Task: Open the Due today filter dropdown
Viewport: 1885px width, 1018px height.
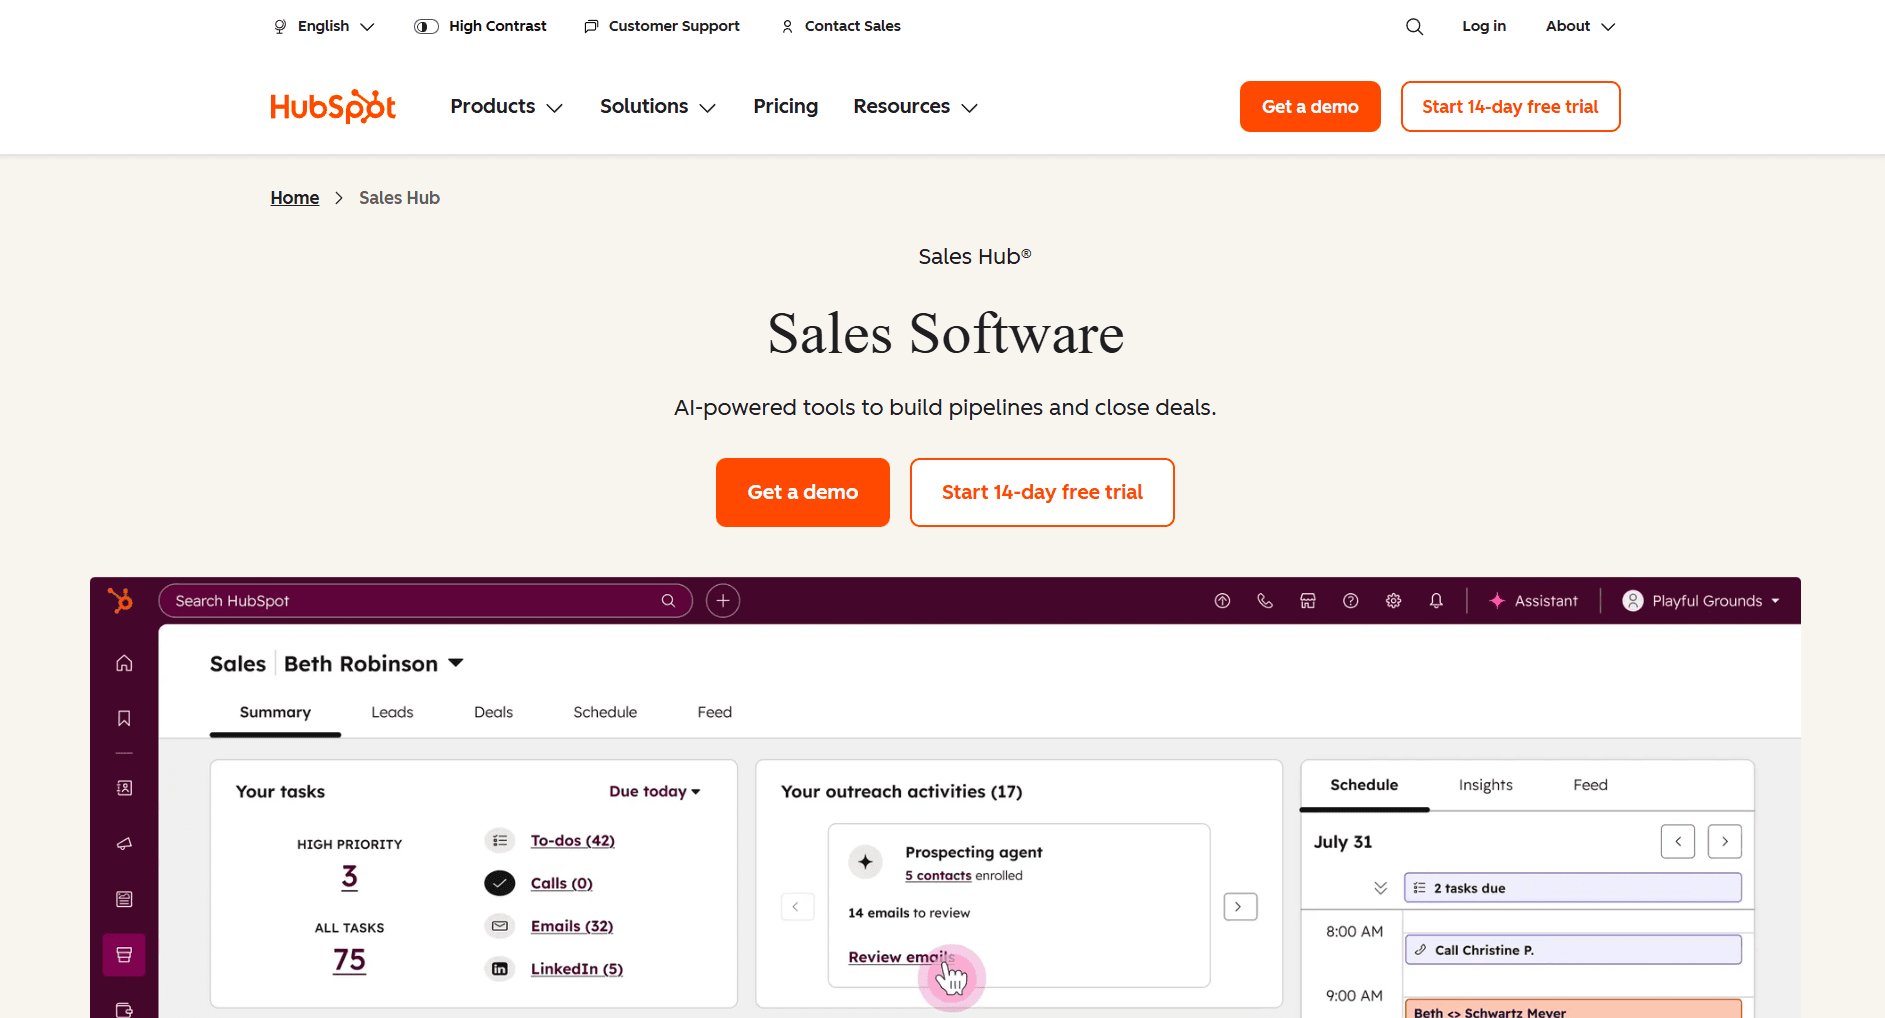Action: point(655,791)
